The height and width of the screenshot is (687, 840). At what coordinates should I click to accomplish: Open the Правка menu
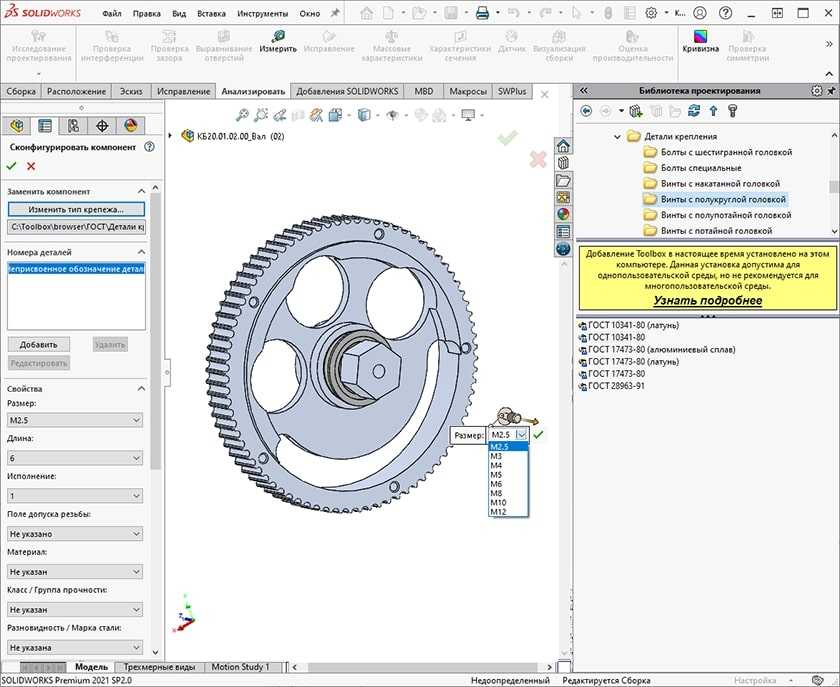coord(147,14)
